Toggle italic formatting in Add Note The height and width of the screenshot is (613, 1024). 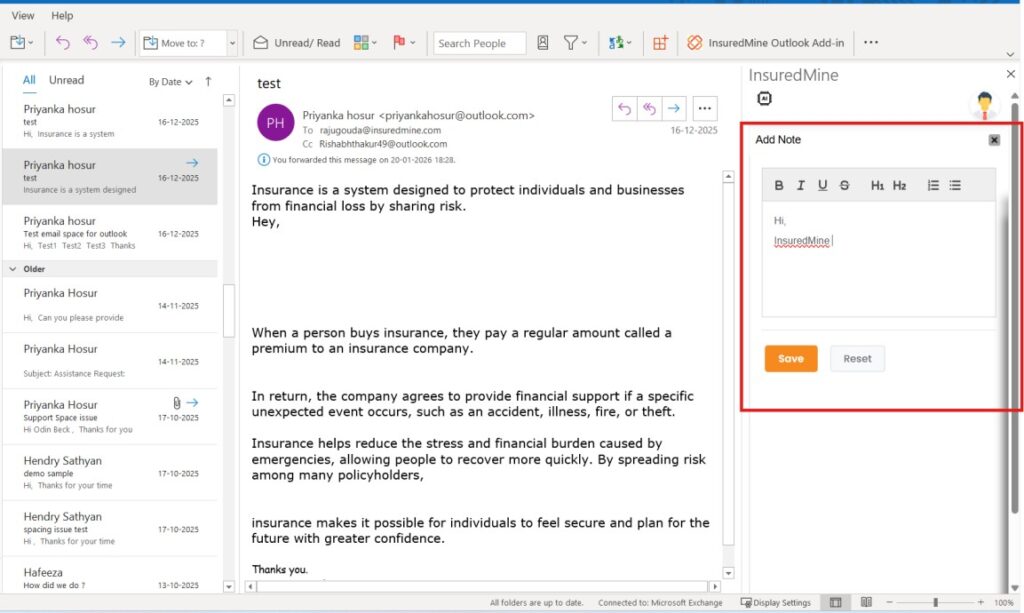[x=801, y=185]
